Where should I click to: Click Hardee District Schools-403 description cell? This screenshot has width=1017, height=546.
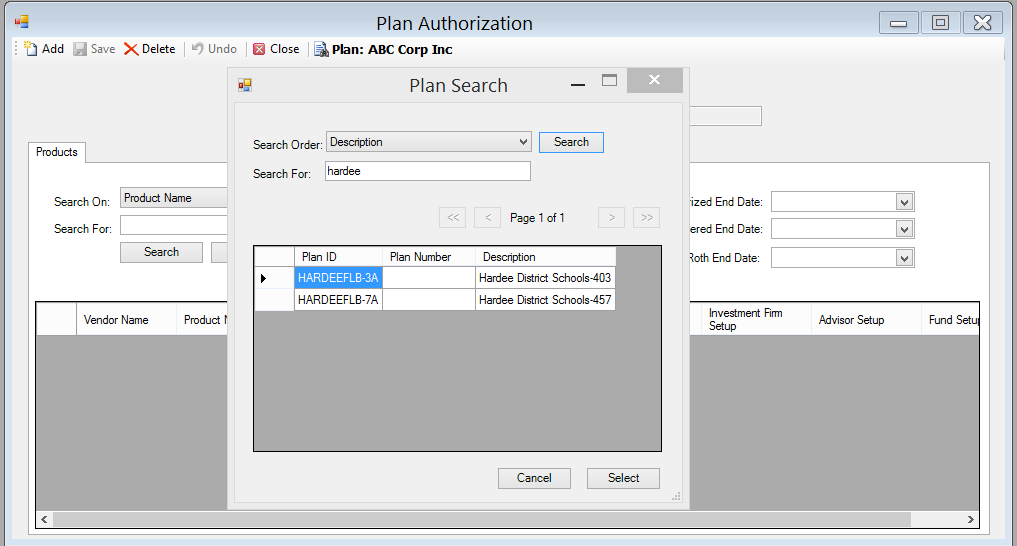(x=545, y=278)
